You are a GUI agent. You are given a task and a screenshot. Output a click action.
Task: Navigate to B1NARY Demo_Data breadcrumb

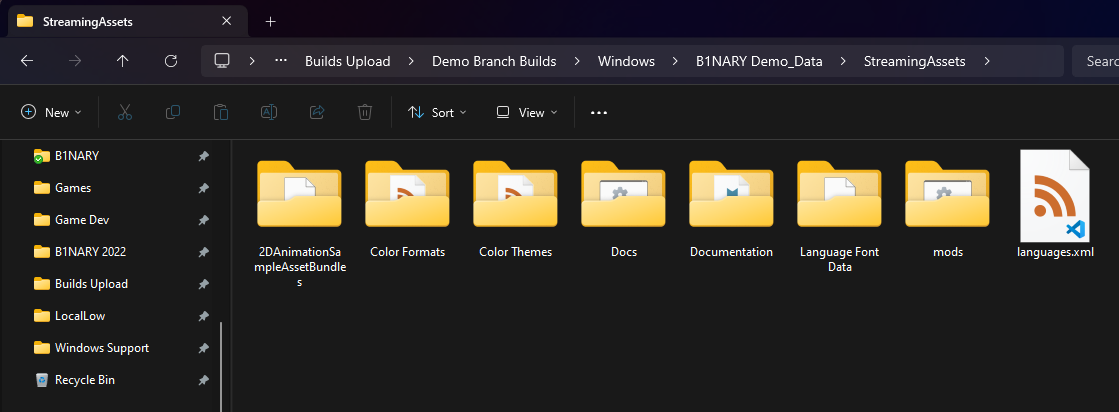759,61
